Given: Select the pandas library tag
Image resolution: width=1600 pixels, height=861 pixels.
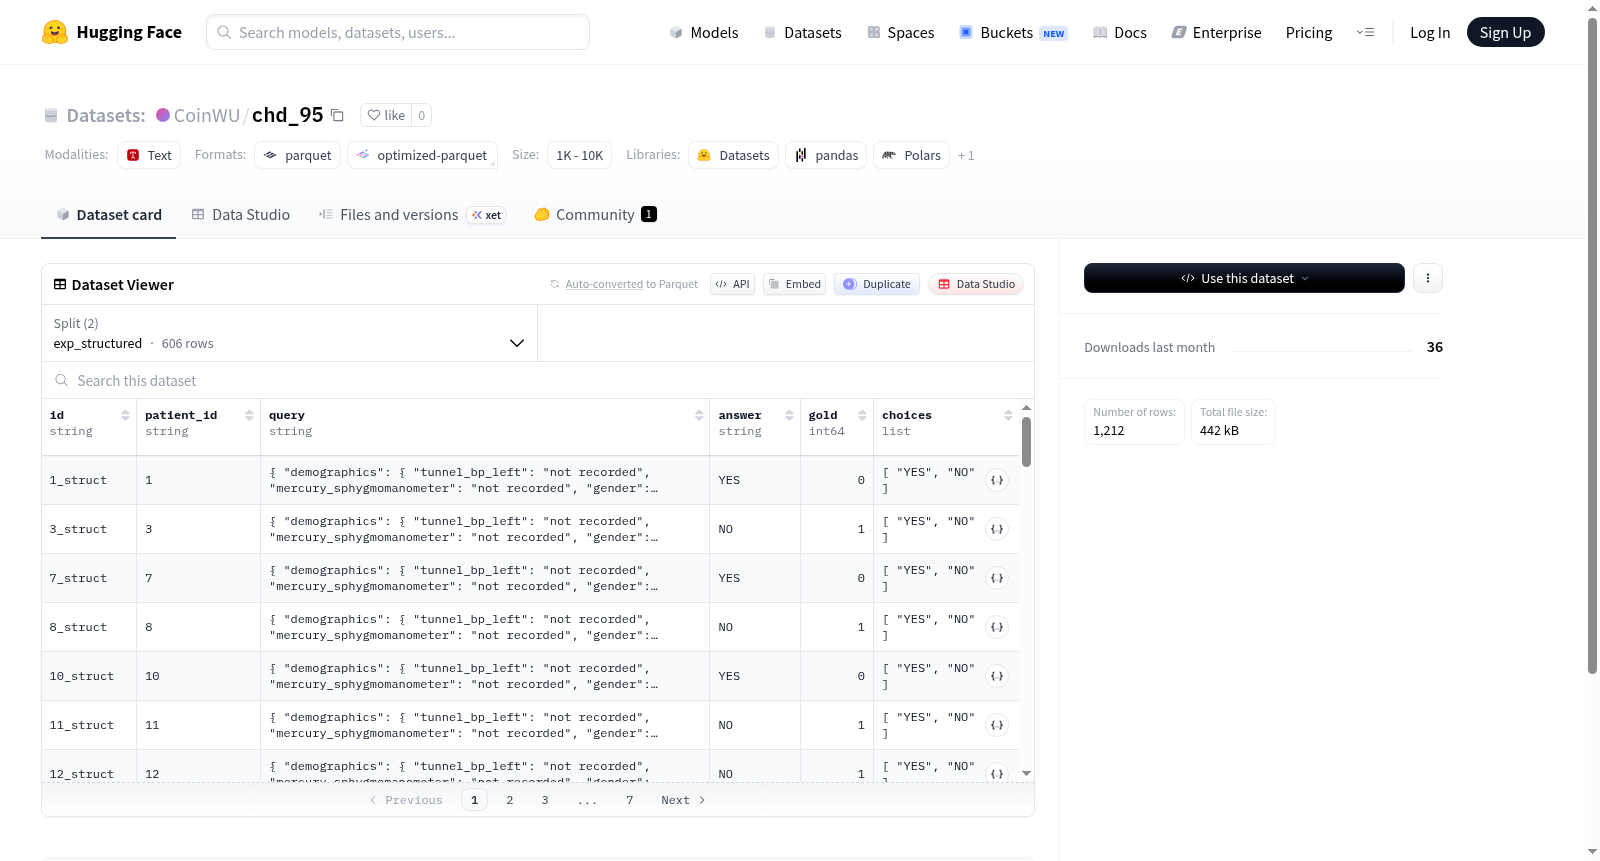Looking at the screenshot, I should (827, 156).
